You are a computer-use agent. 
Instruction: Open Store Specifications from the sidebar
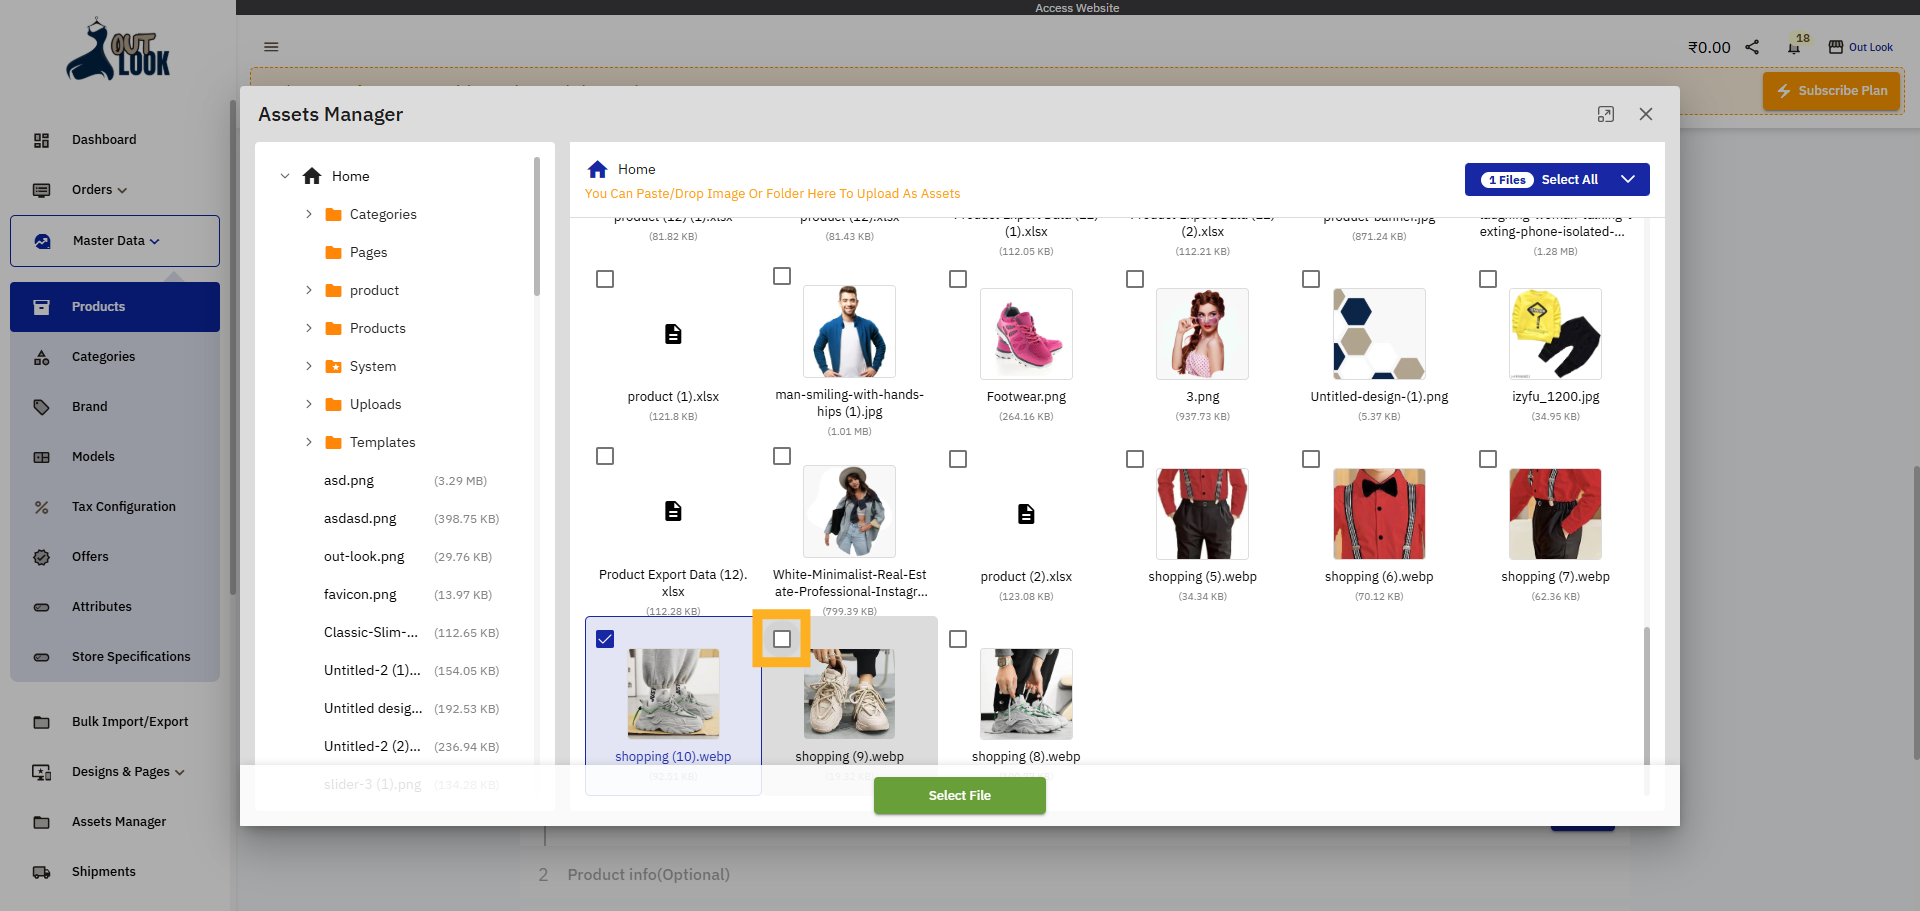click(131, 656)
